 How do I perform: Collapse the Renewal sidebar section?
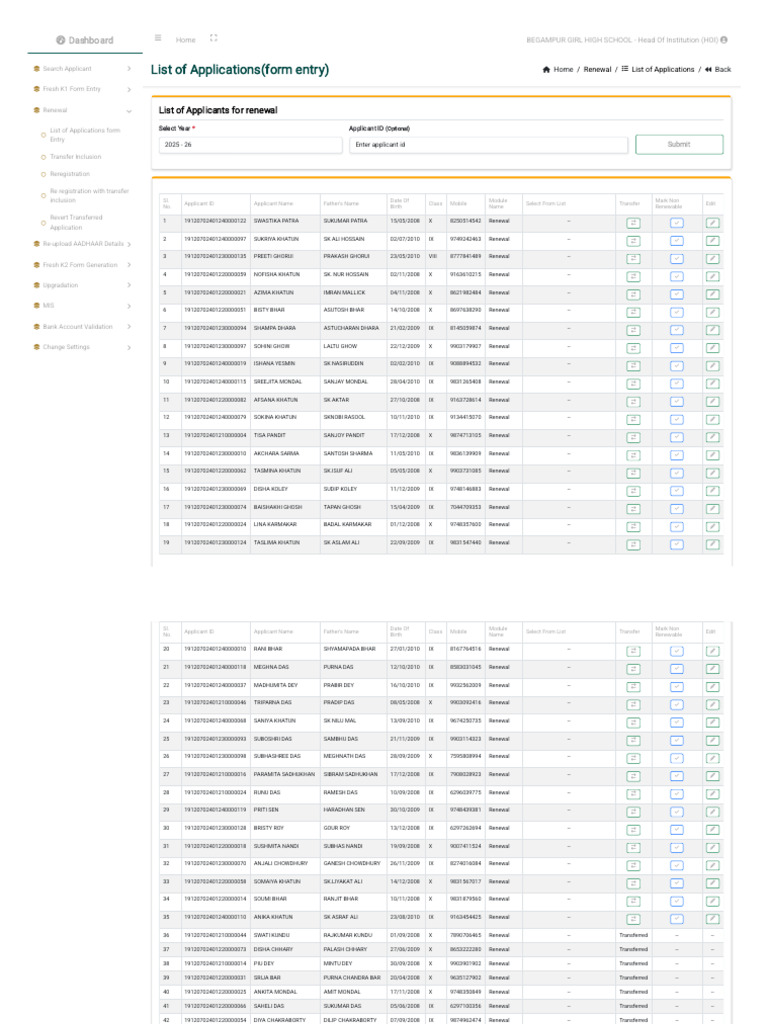[x=82, y=110]
